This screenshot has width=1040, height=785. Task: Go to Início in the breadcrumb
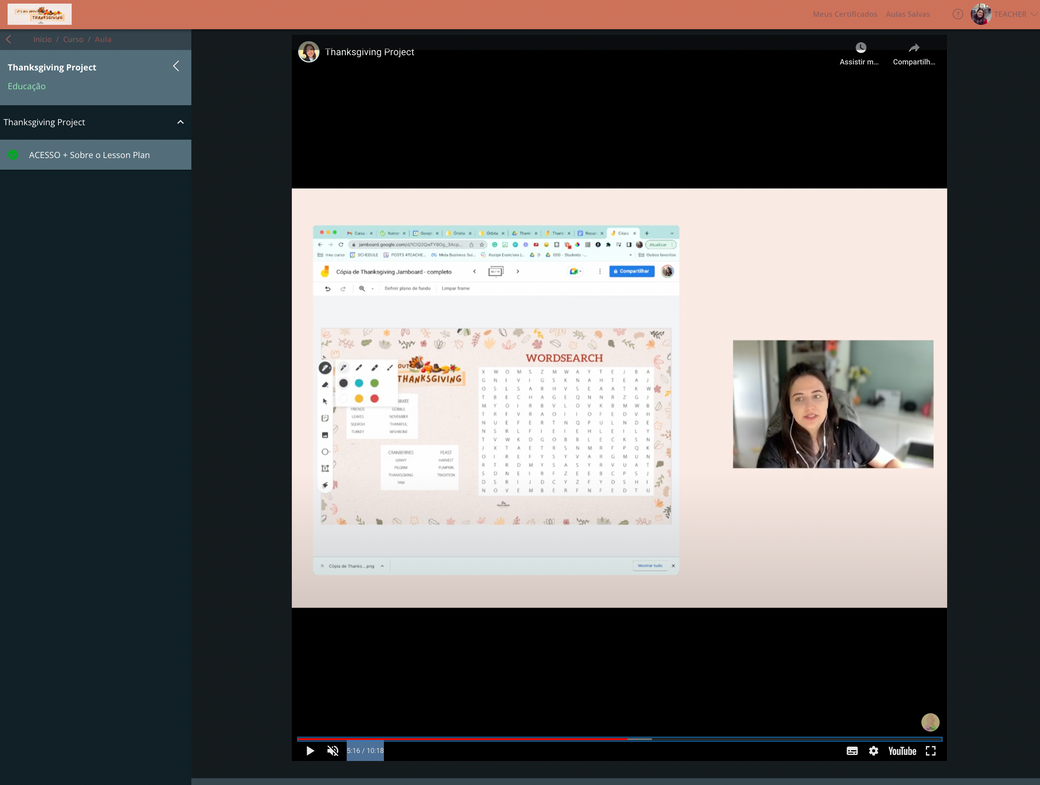(x=42, y=39)
